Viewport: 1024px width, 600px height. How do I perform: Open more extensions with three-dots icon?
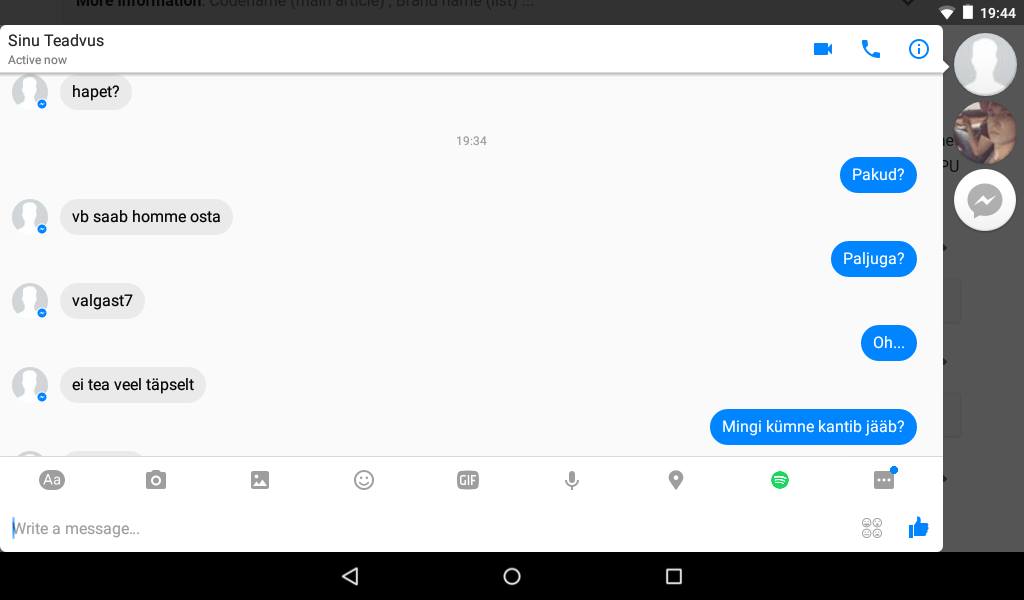click(884, 479)
